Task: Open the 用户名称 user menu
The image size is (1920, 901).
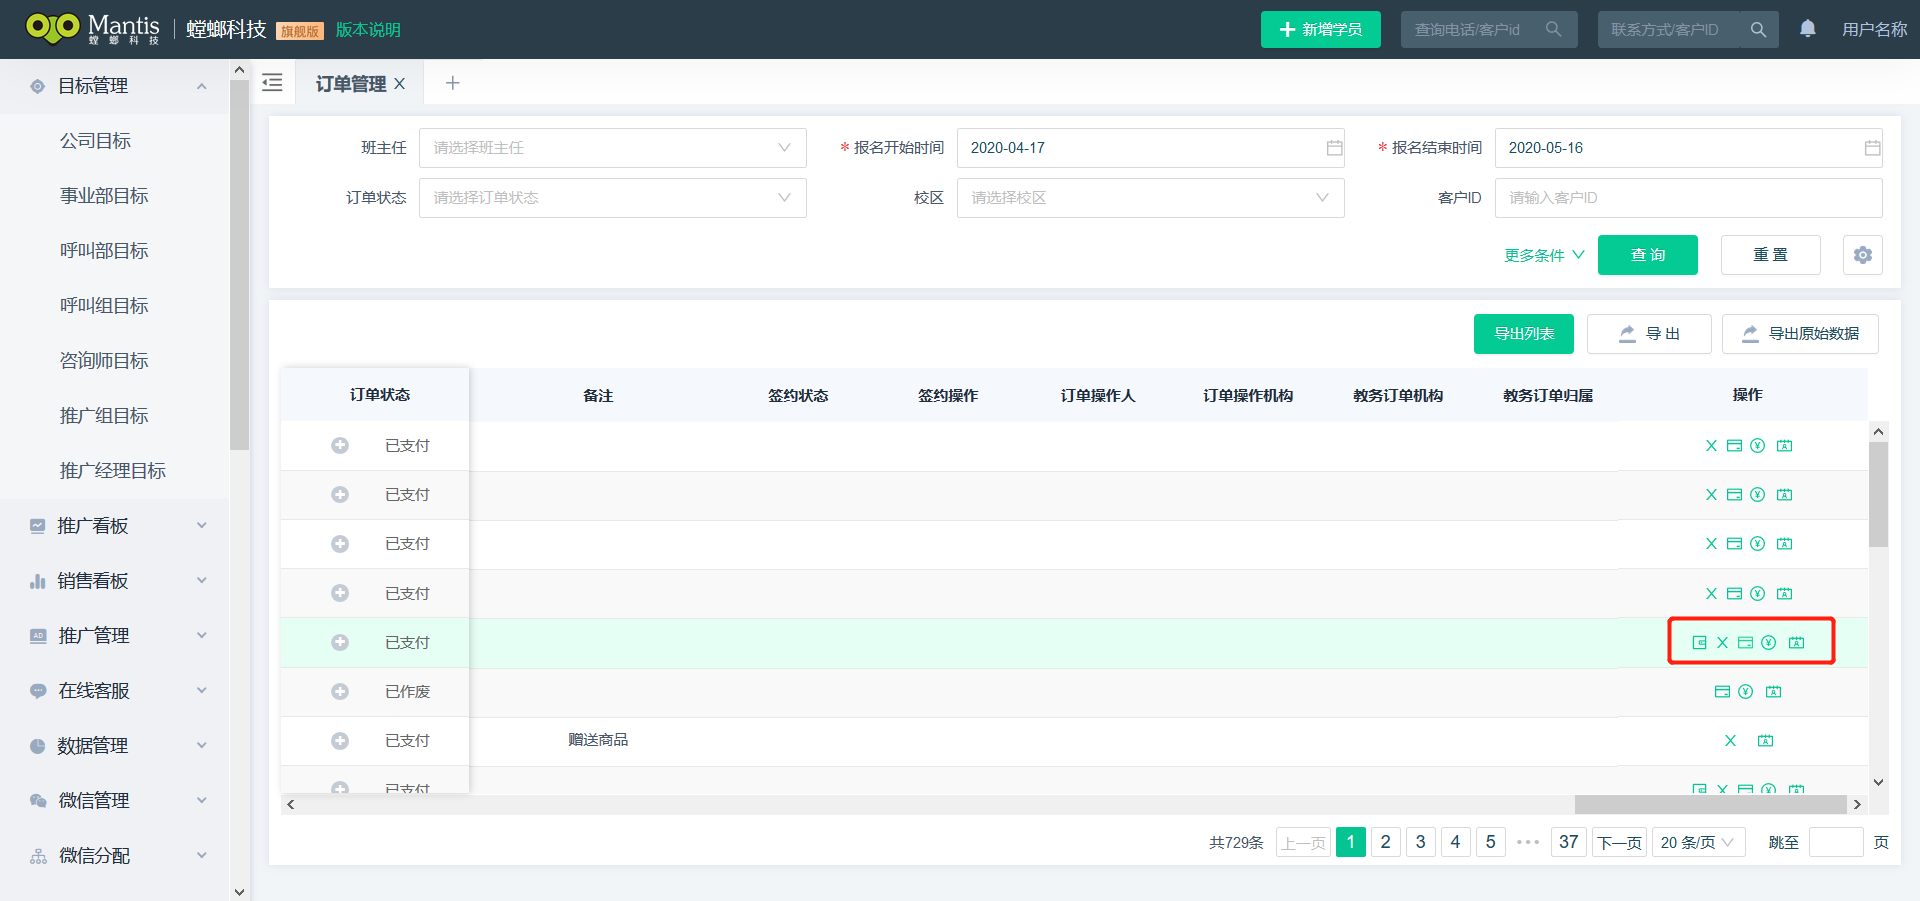Action: [x=1874, y=29]
